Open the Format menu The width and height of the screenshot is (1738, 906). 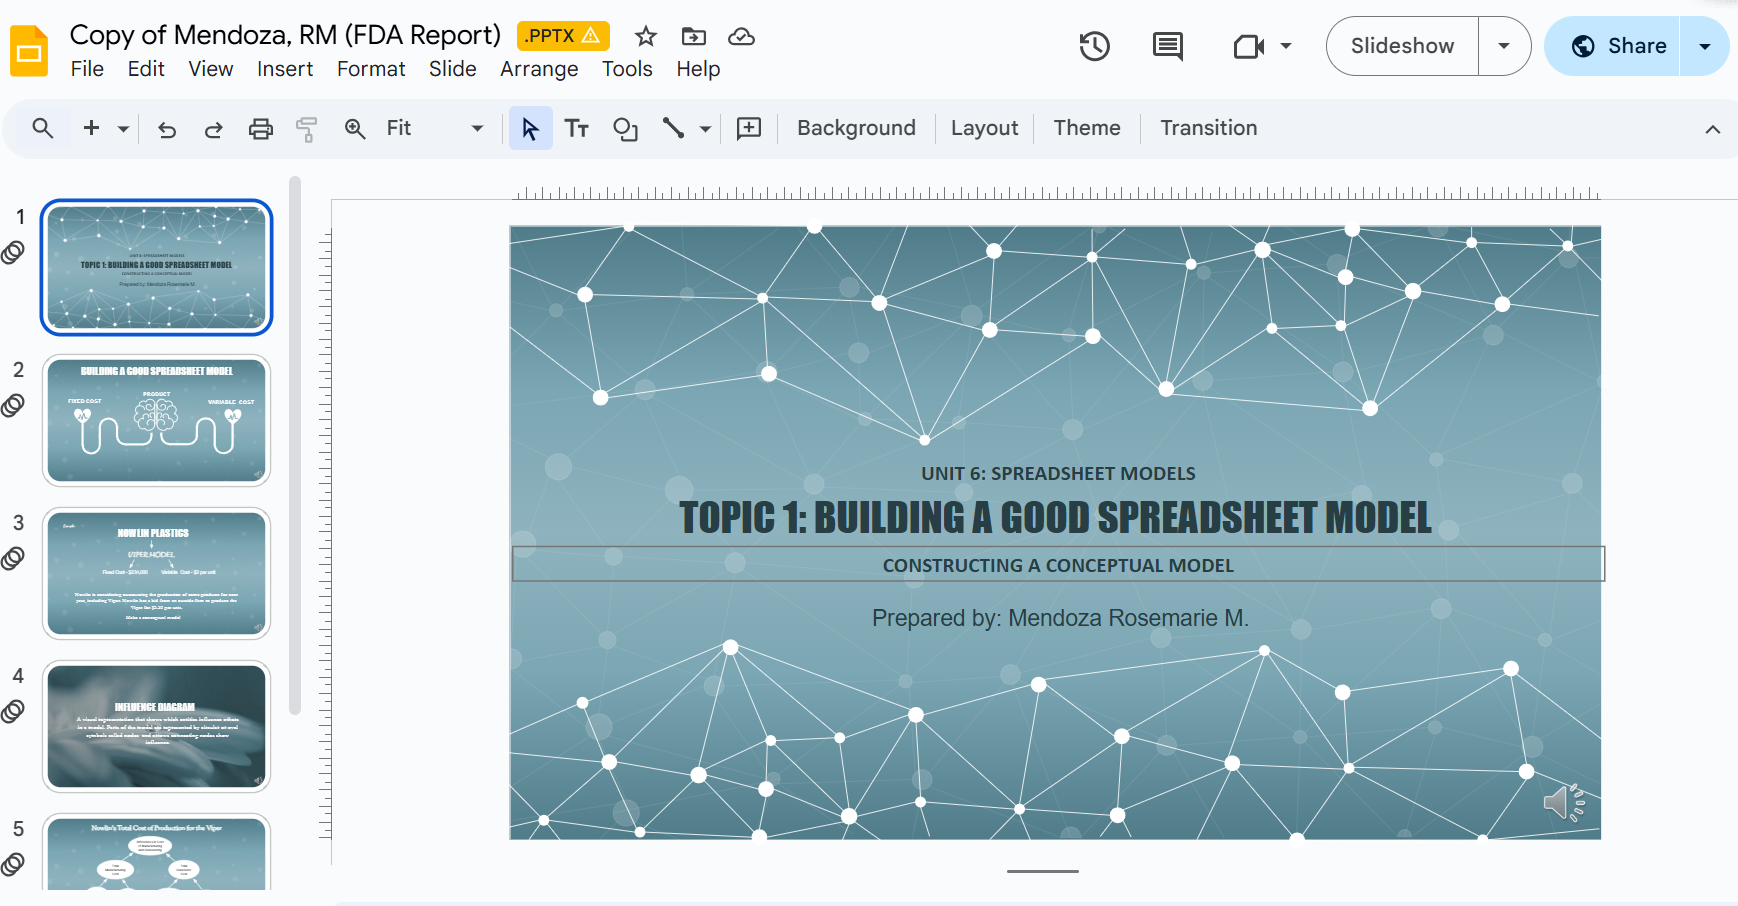click(x=371, y=69)
